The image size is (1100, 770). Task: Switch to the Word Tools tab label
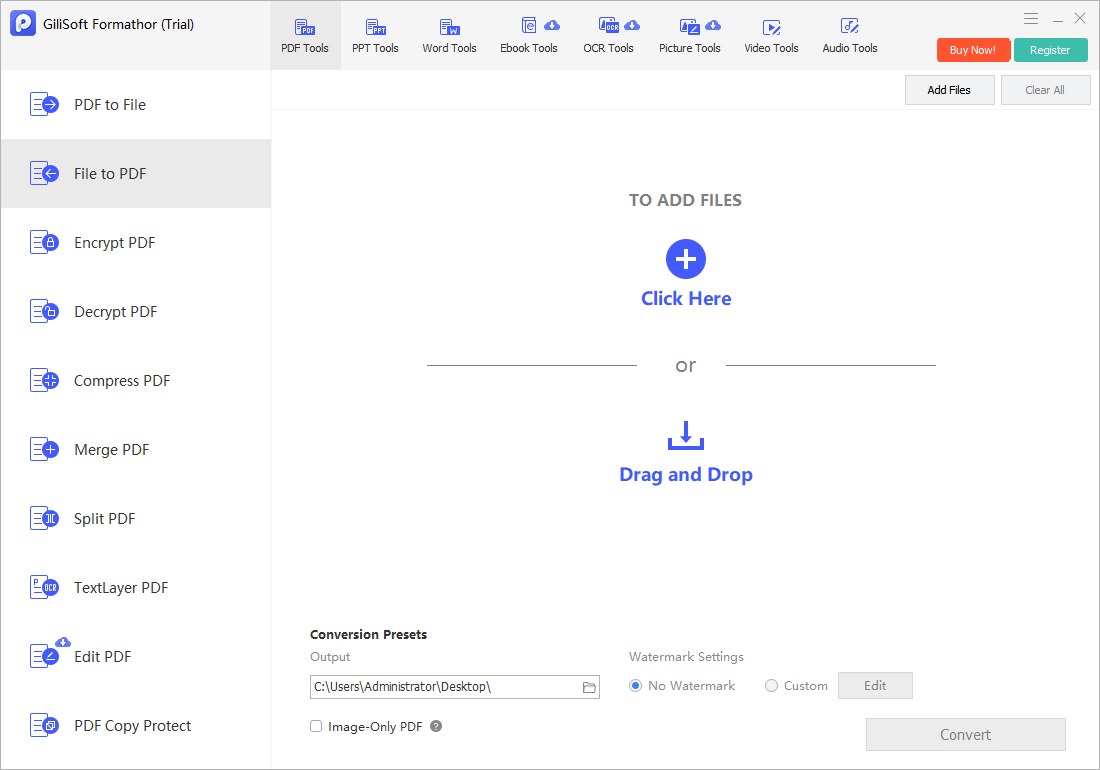[449, 48]
